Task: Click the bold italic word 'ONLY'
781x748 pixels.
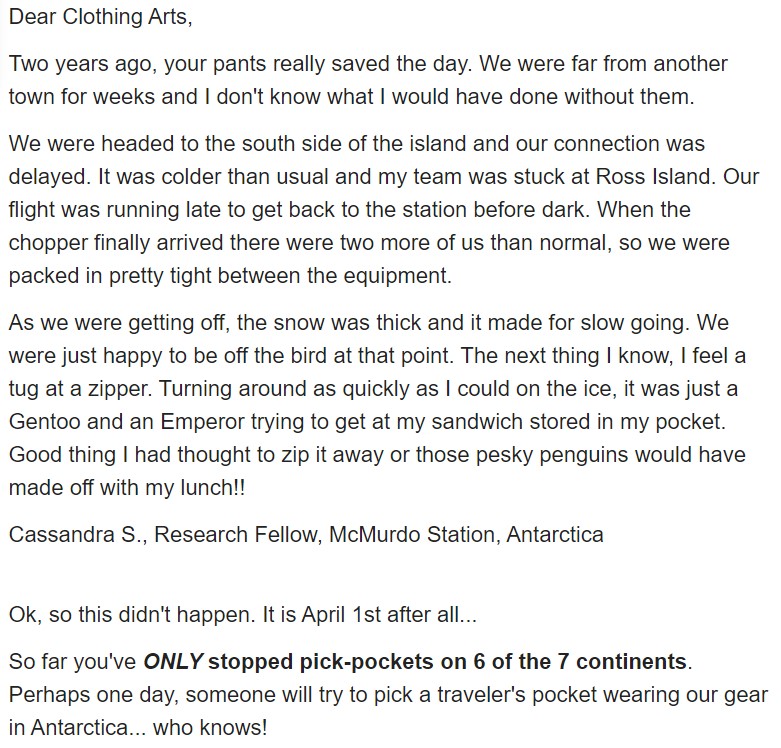Action: click(x=173, y=661)
